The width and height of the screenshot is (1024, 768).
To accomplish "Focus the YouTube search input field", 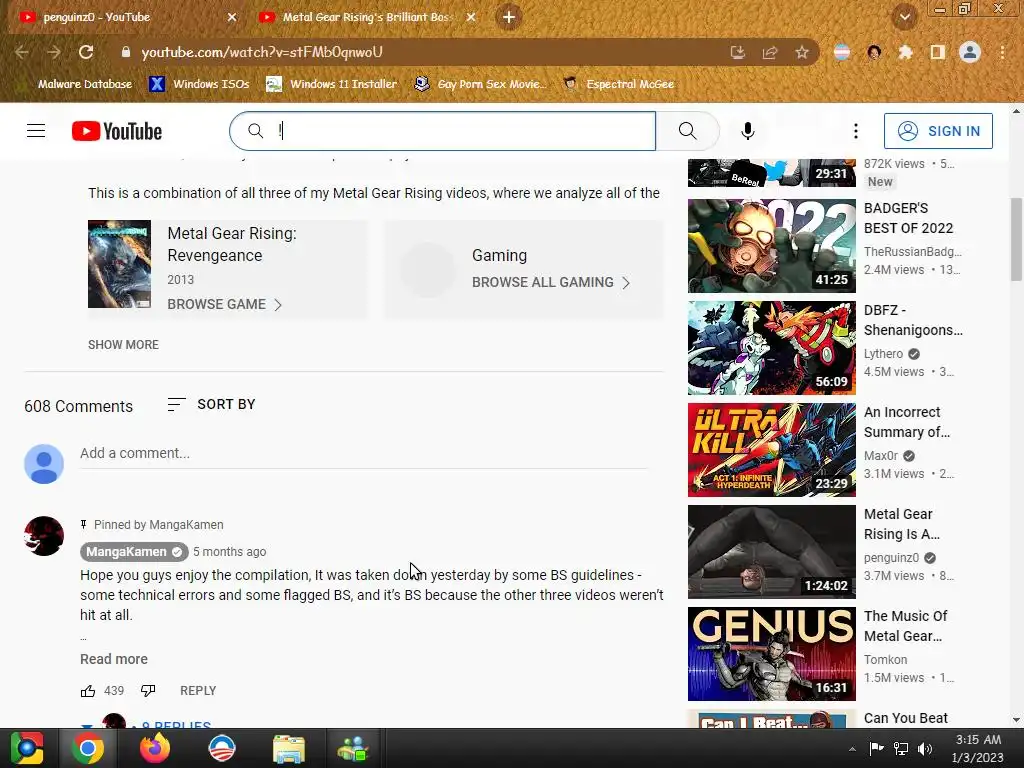I will pyautogui.click(x=443, y=131).
